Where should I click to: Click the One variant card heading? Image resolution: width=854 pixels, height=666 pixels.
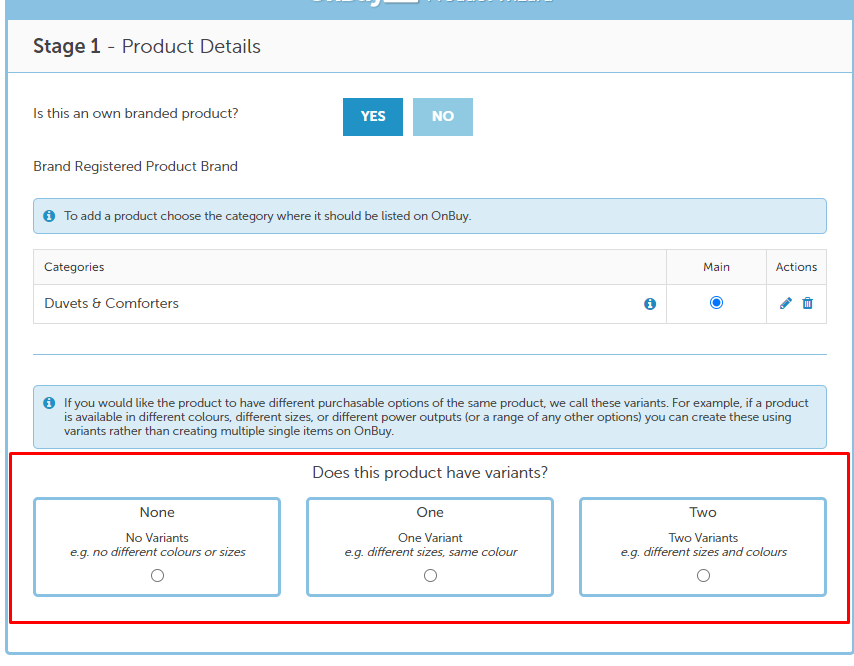[x=430, y=512]
